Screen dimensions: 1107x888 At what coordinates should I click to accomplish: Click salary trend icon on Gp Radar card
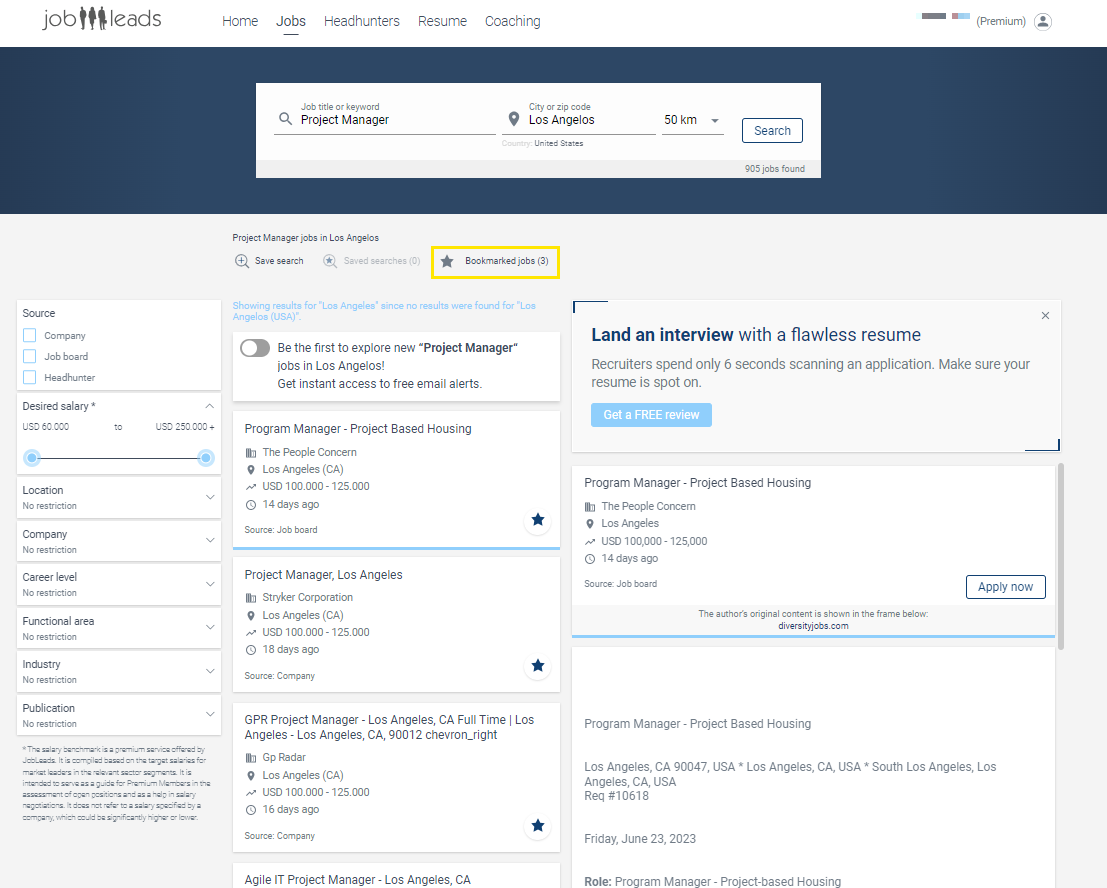coord(251,793)
